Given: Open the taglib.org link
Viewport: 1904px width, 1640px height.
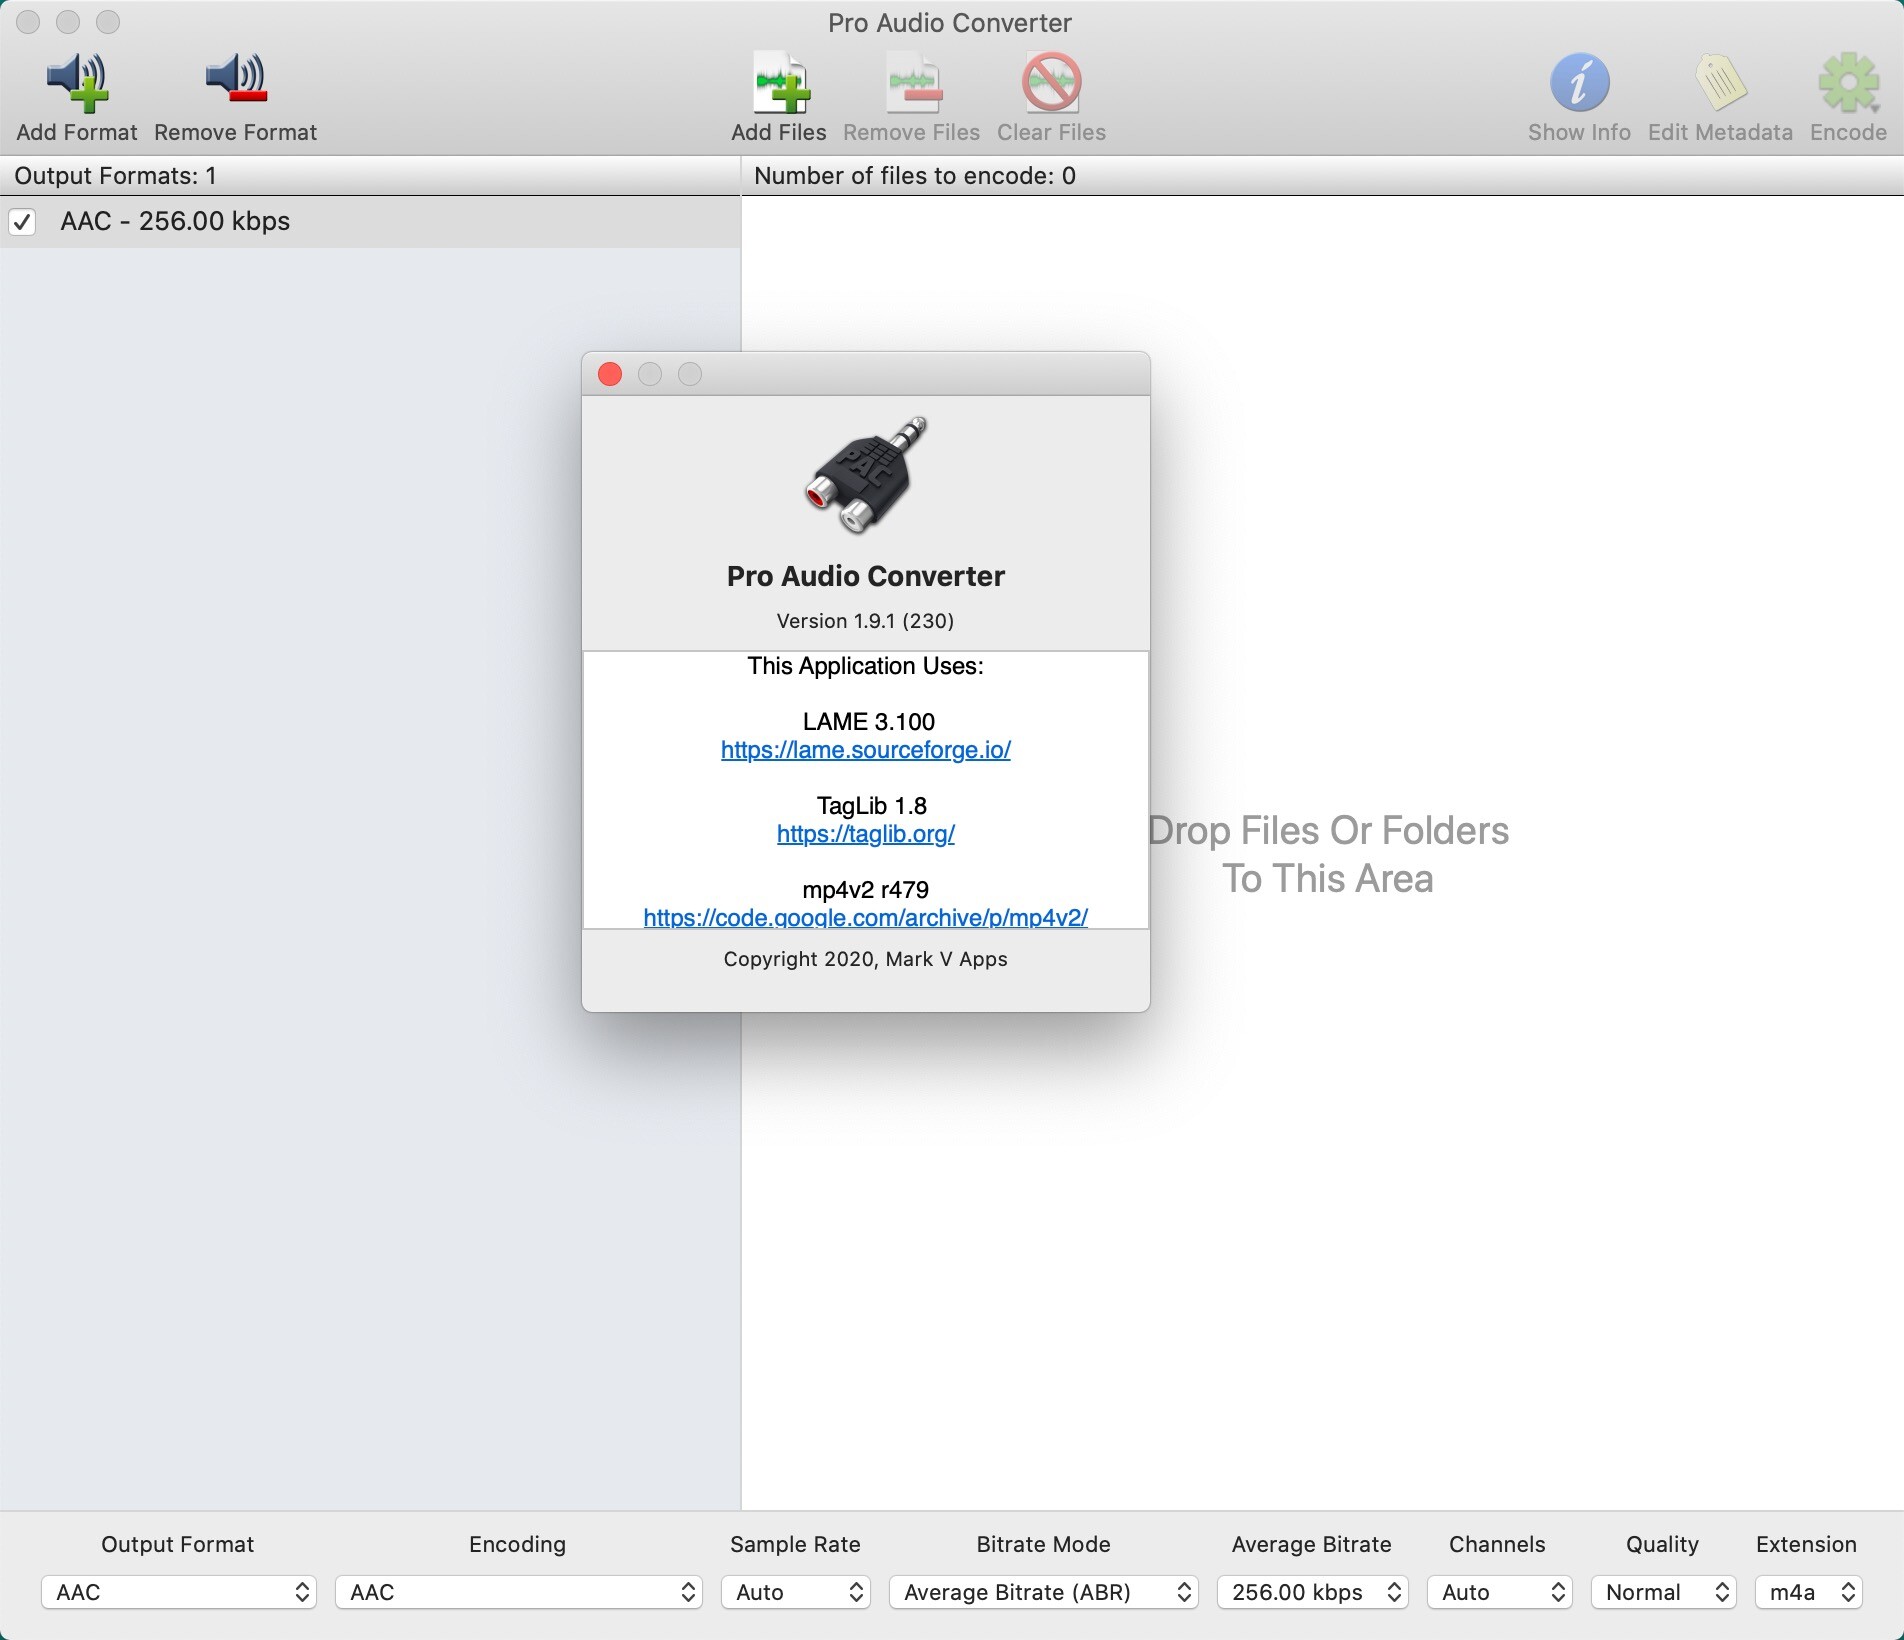Looking at the screenshot, I should tap(866, 834).
